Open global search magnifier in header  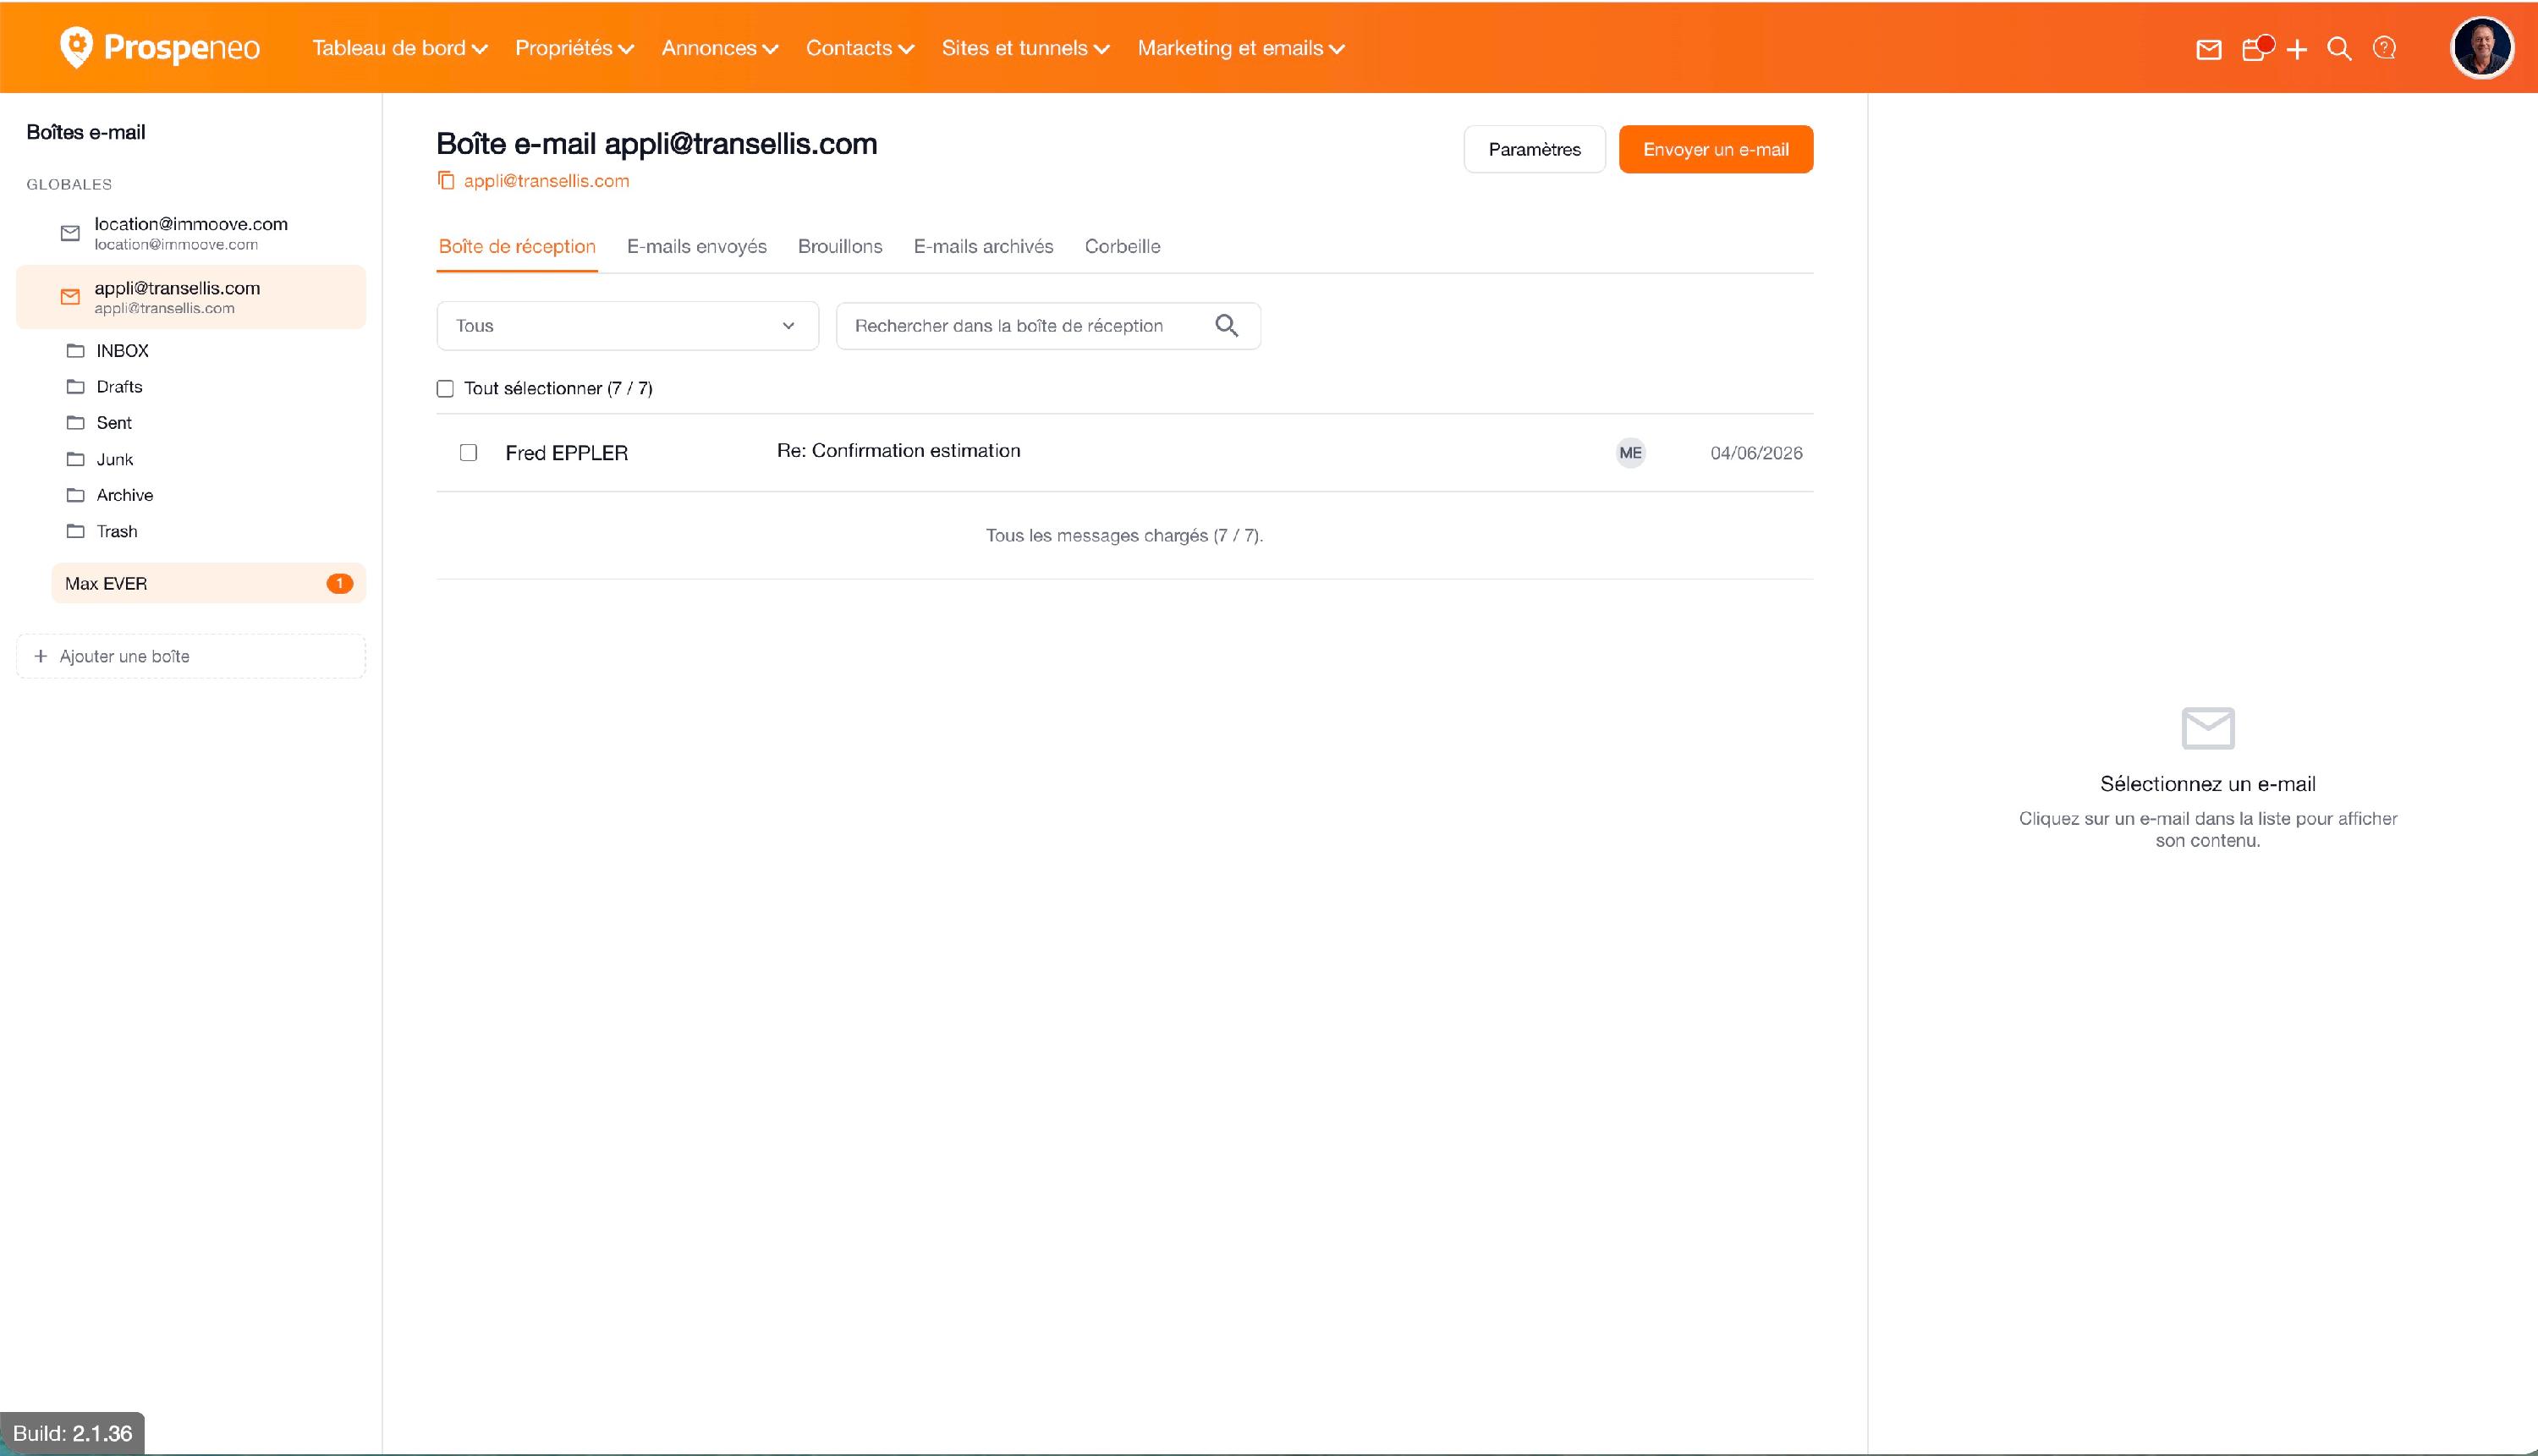click(2339, 49)
